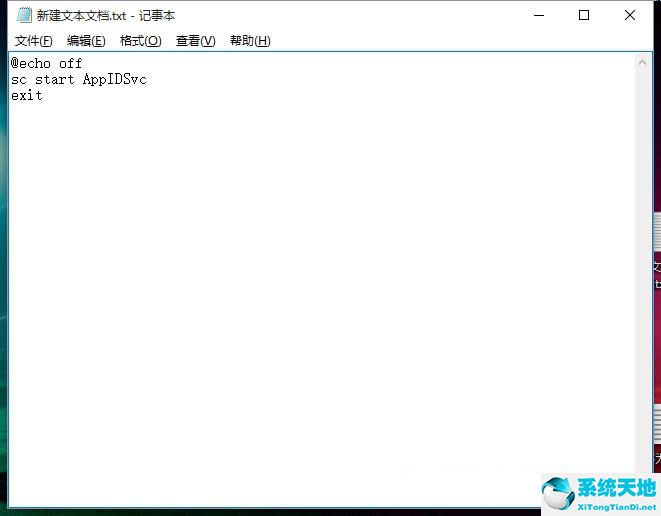661x516 pixels.
Task: Click the word "sc" starting line two
Action: (19, 79)
